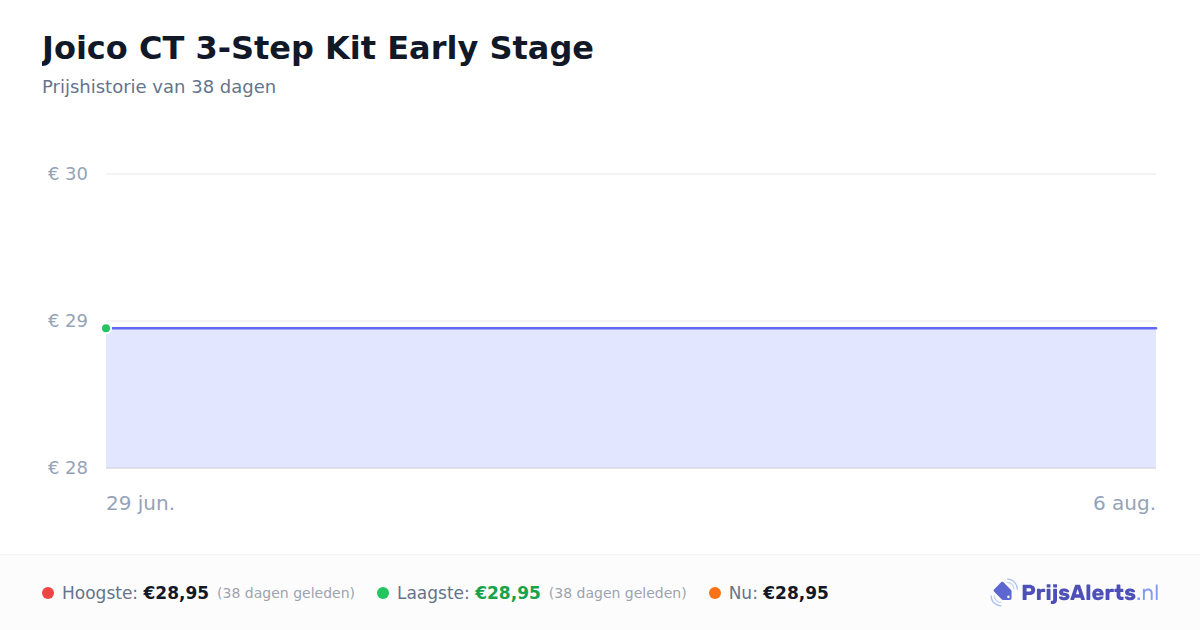Image resolution: width=1200 pixels, height=630 pixels.
Task: Click the Nu €28,95 current price
Action: (x=796, y=593)
